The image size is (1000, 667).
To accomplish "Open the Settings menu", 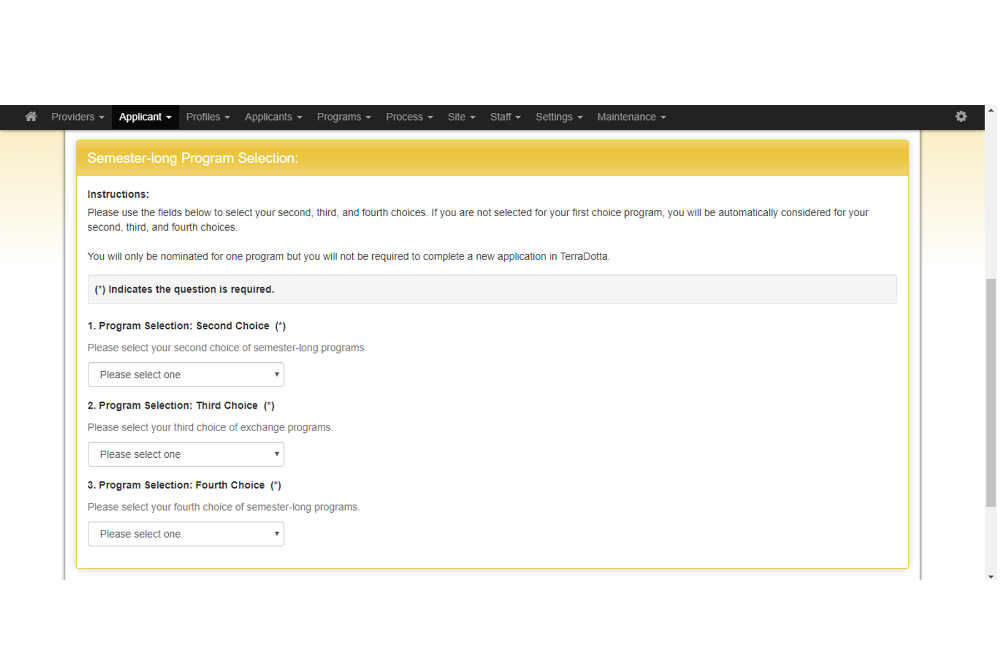I will 559,117.
